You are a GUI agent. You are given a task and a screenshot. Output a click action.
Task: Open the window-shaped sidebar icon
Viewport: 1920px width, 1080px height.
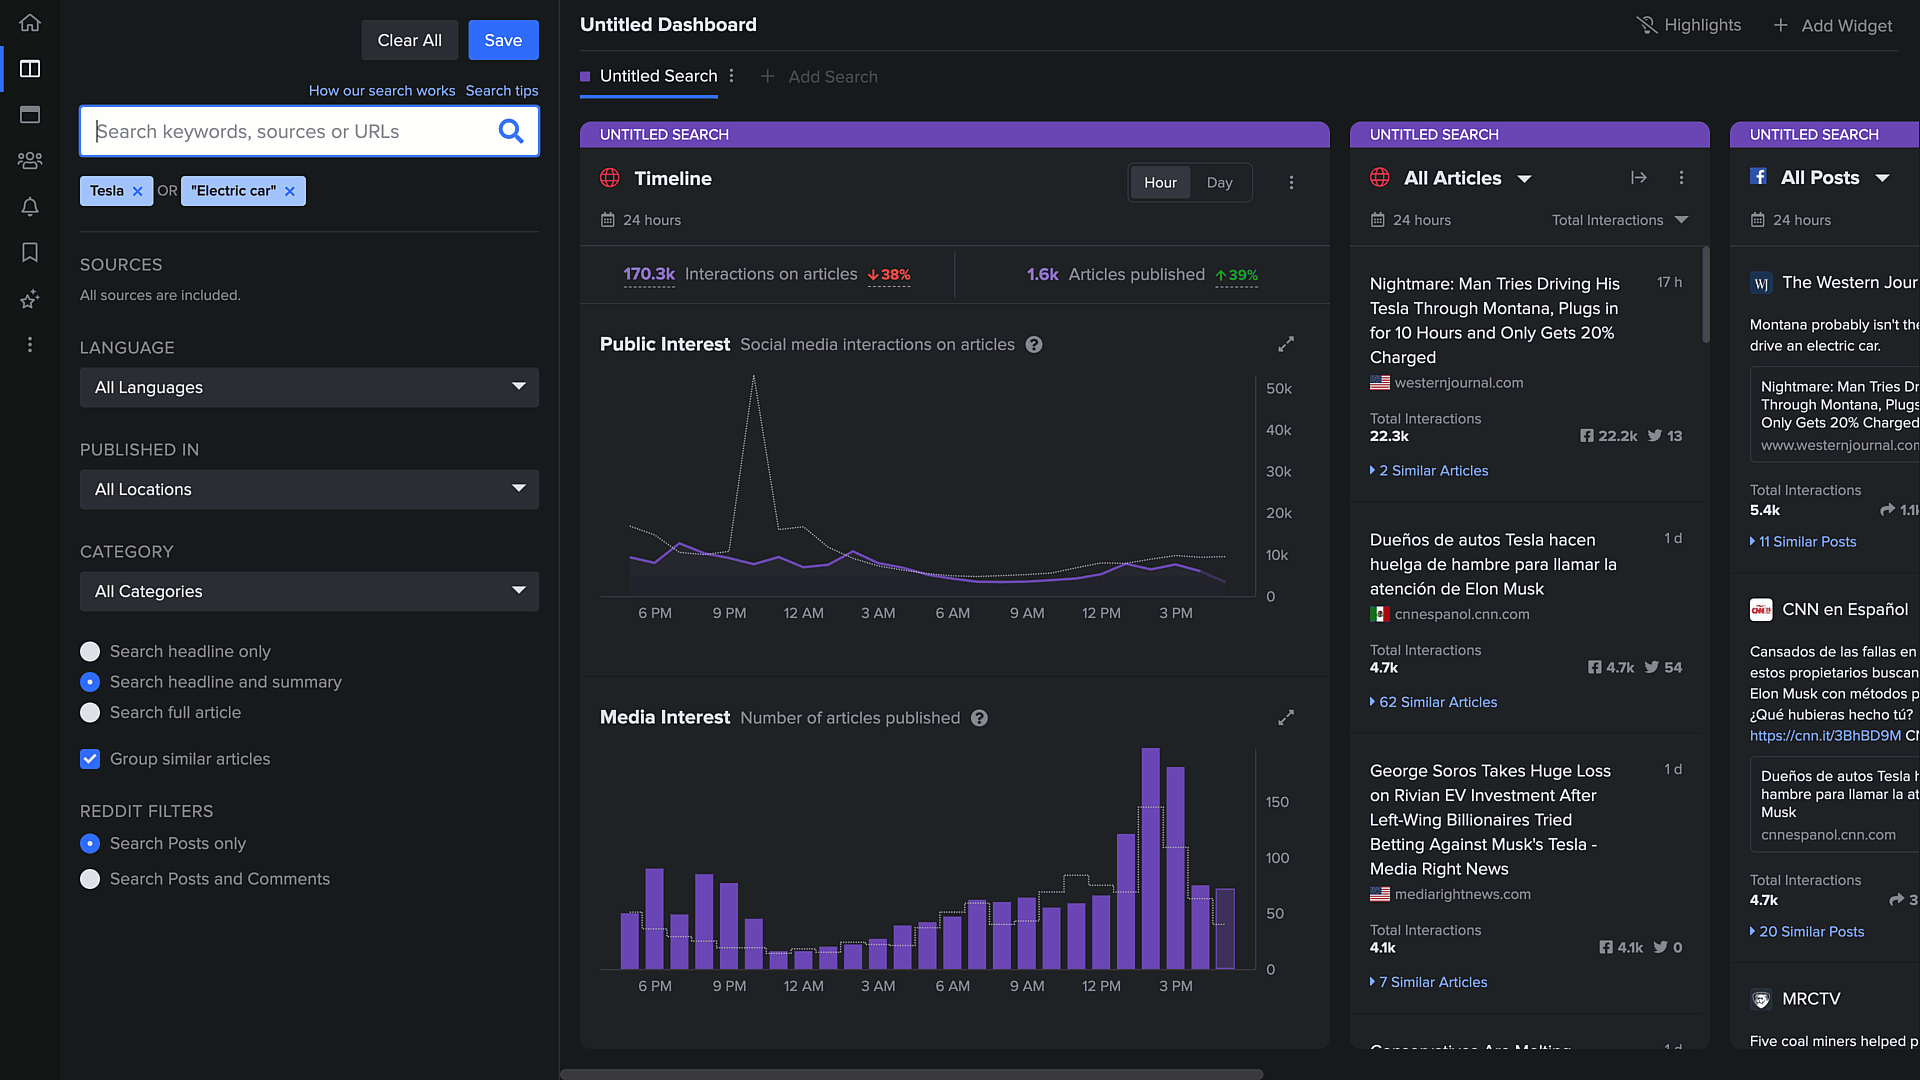(30, 115)
